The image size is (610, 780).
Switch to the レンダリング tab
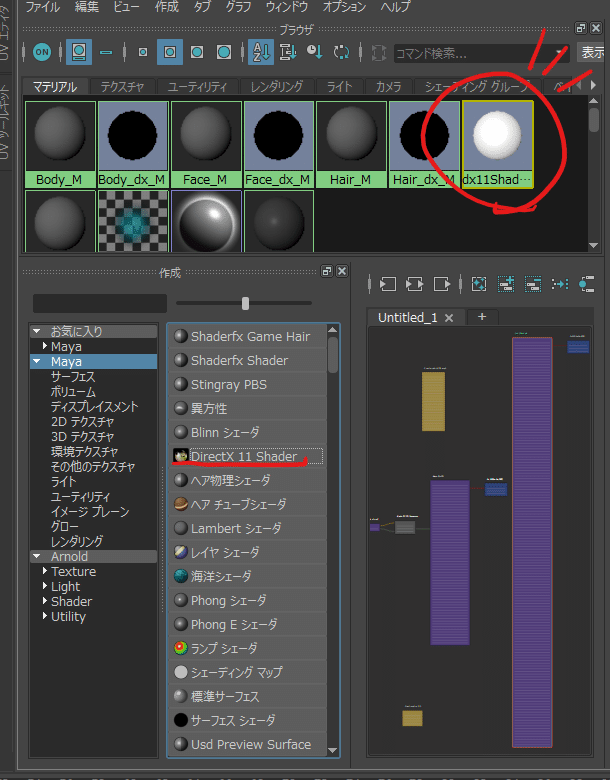point(277,87)
